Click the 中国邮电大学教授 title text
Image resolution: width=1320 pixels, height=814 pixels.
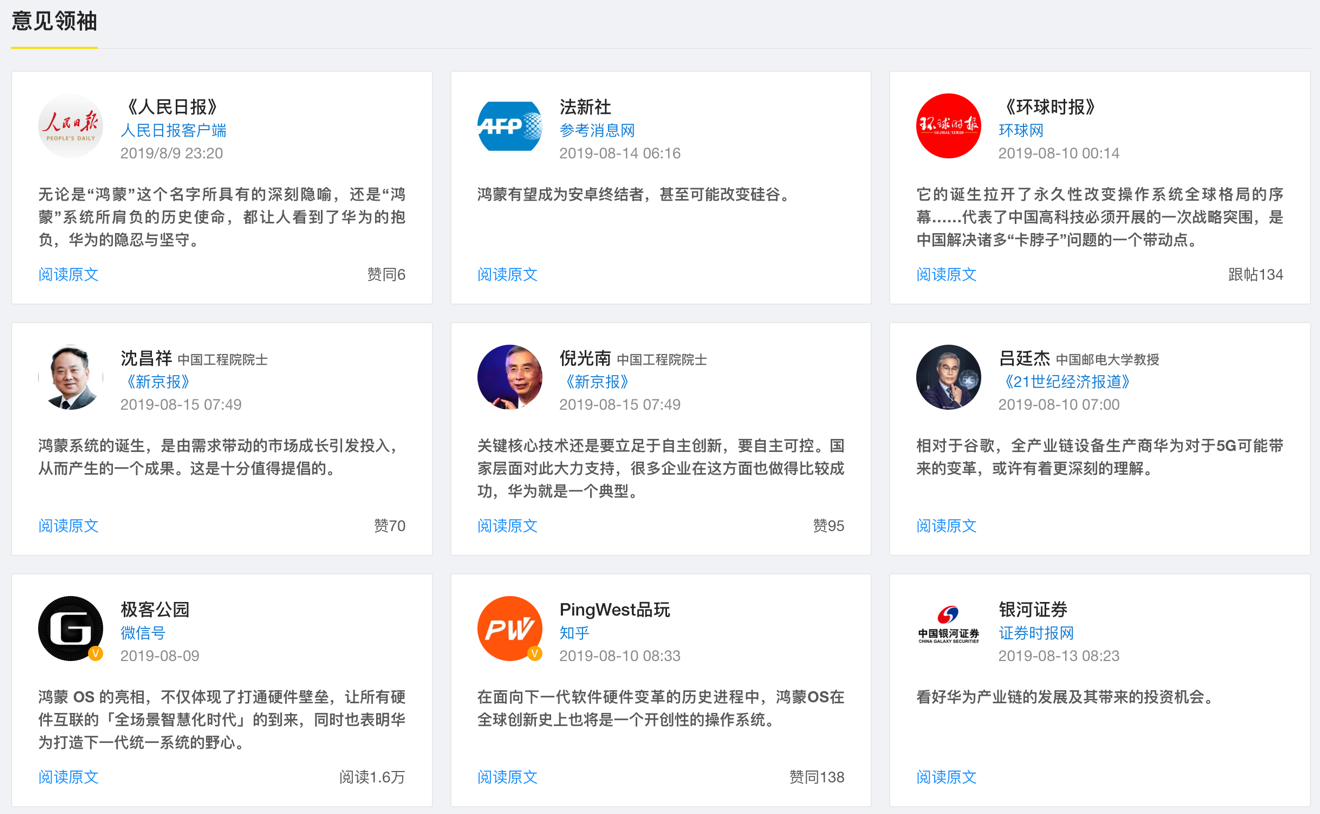1108,359
